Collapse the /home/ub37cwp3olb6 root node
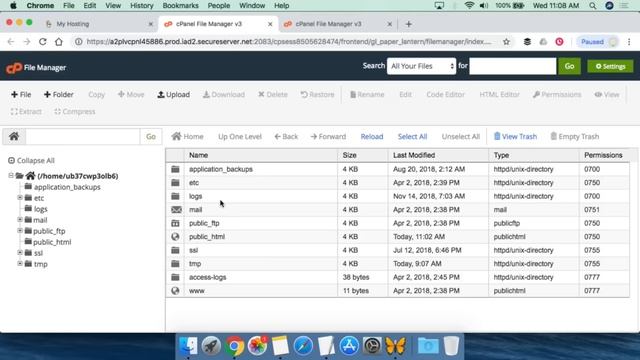 (x=11, y=176)
